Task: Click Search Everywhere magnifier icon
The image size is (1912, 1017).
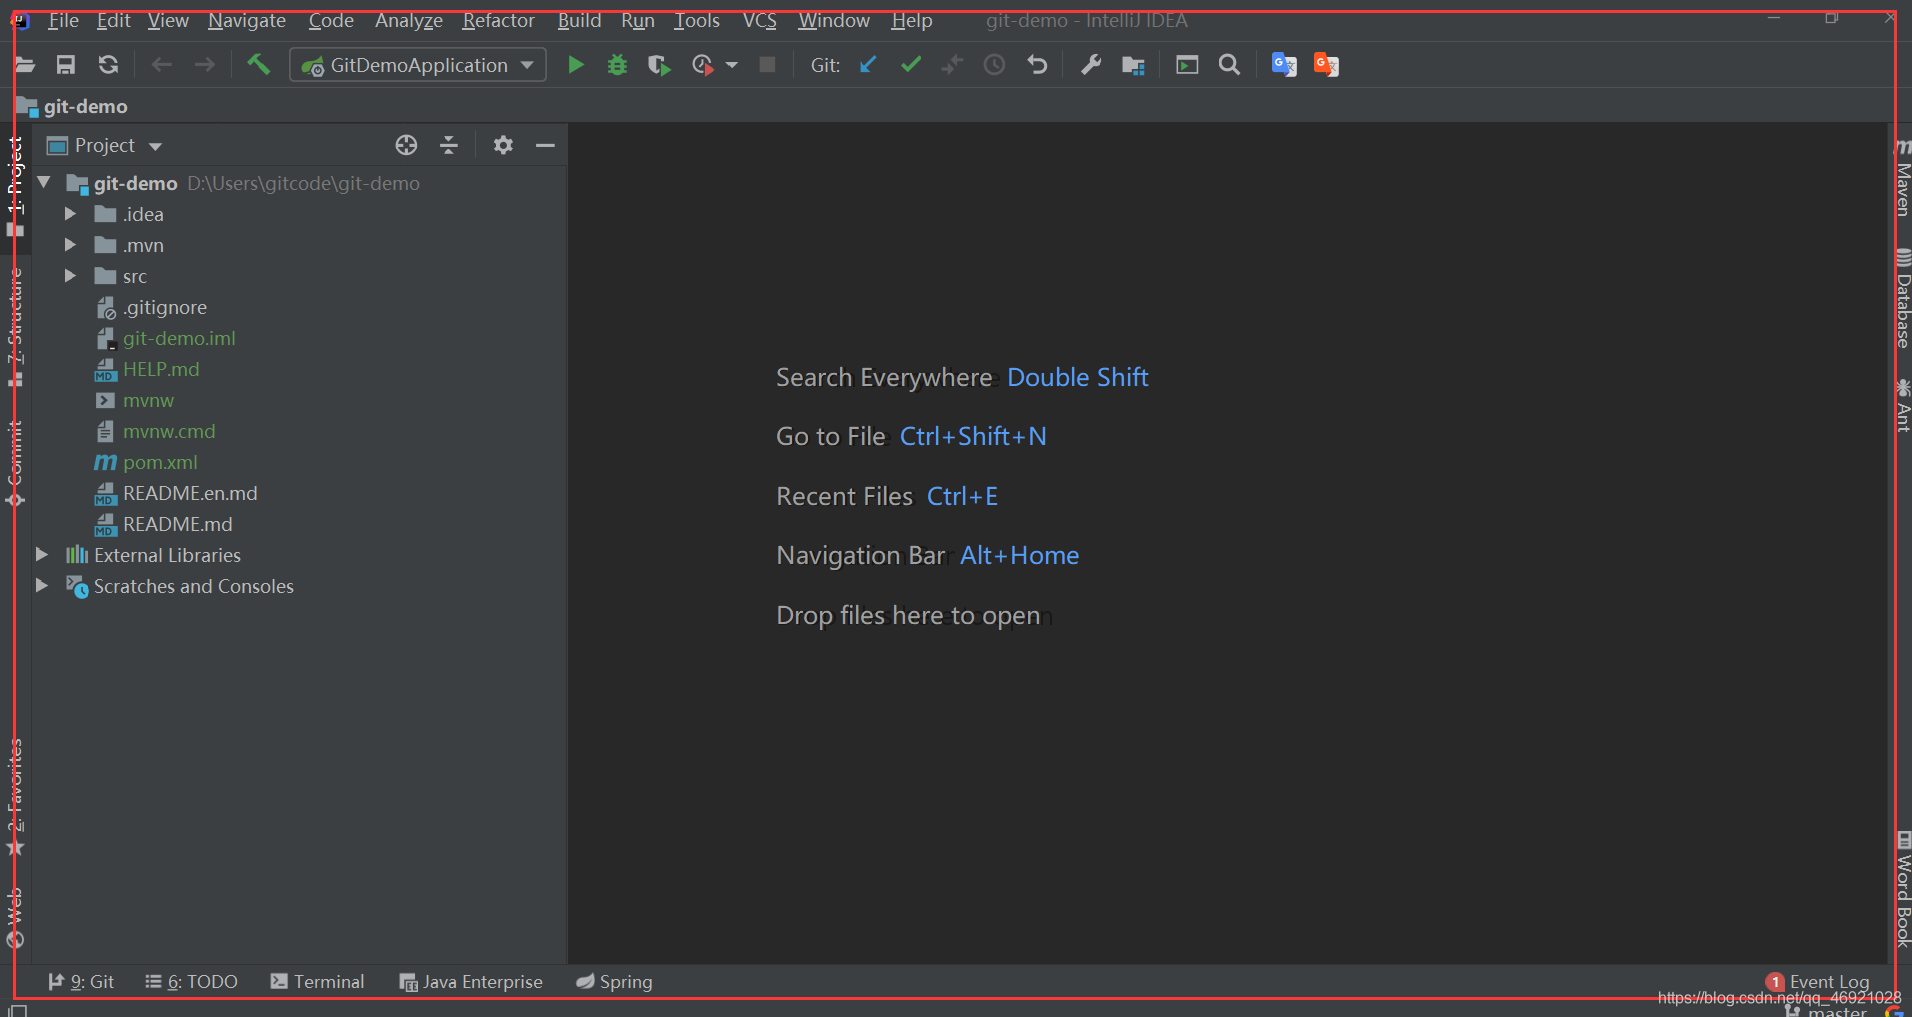Action: [1229, 65]
